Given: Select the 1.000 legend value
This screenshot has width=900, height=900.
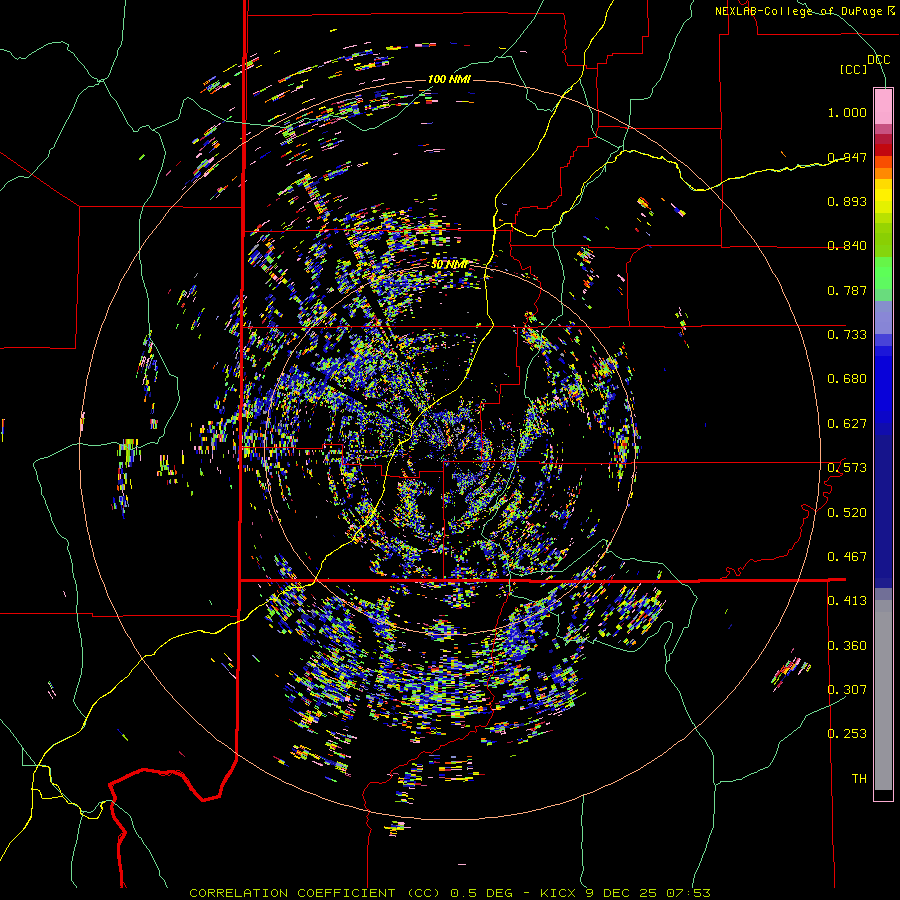Looking at the screenshot, I should 847,112.
